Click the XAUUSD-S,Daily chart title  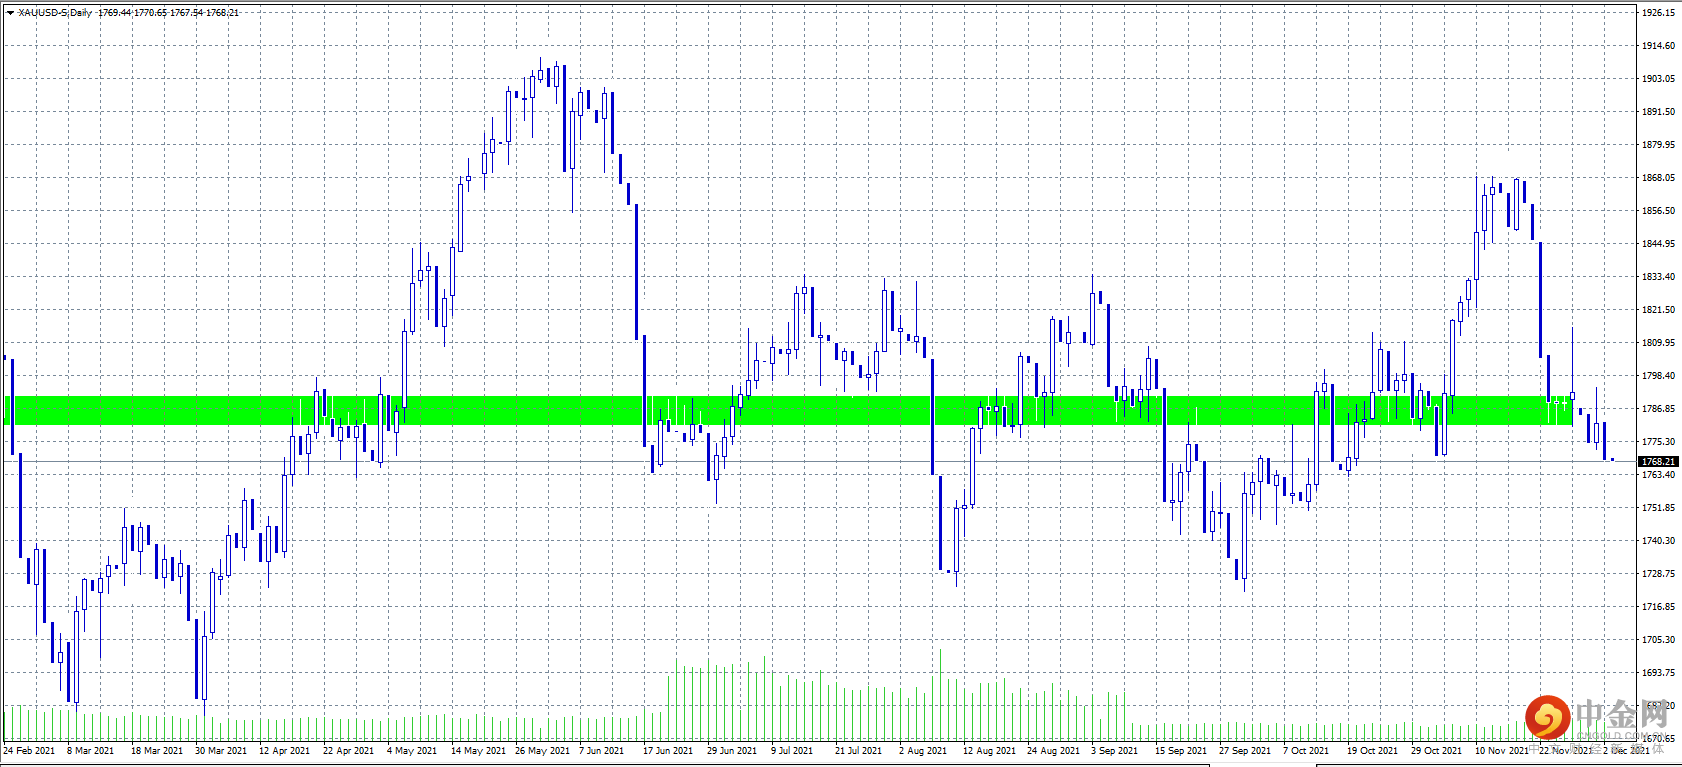click(54, 13)
